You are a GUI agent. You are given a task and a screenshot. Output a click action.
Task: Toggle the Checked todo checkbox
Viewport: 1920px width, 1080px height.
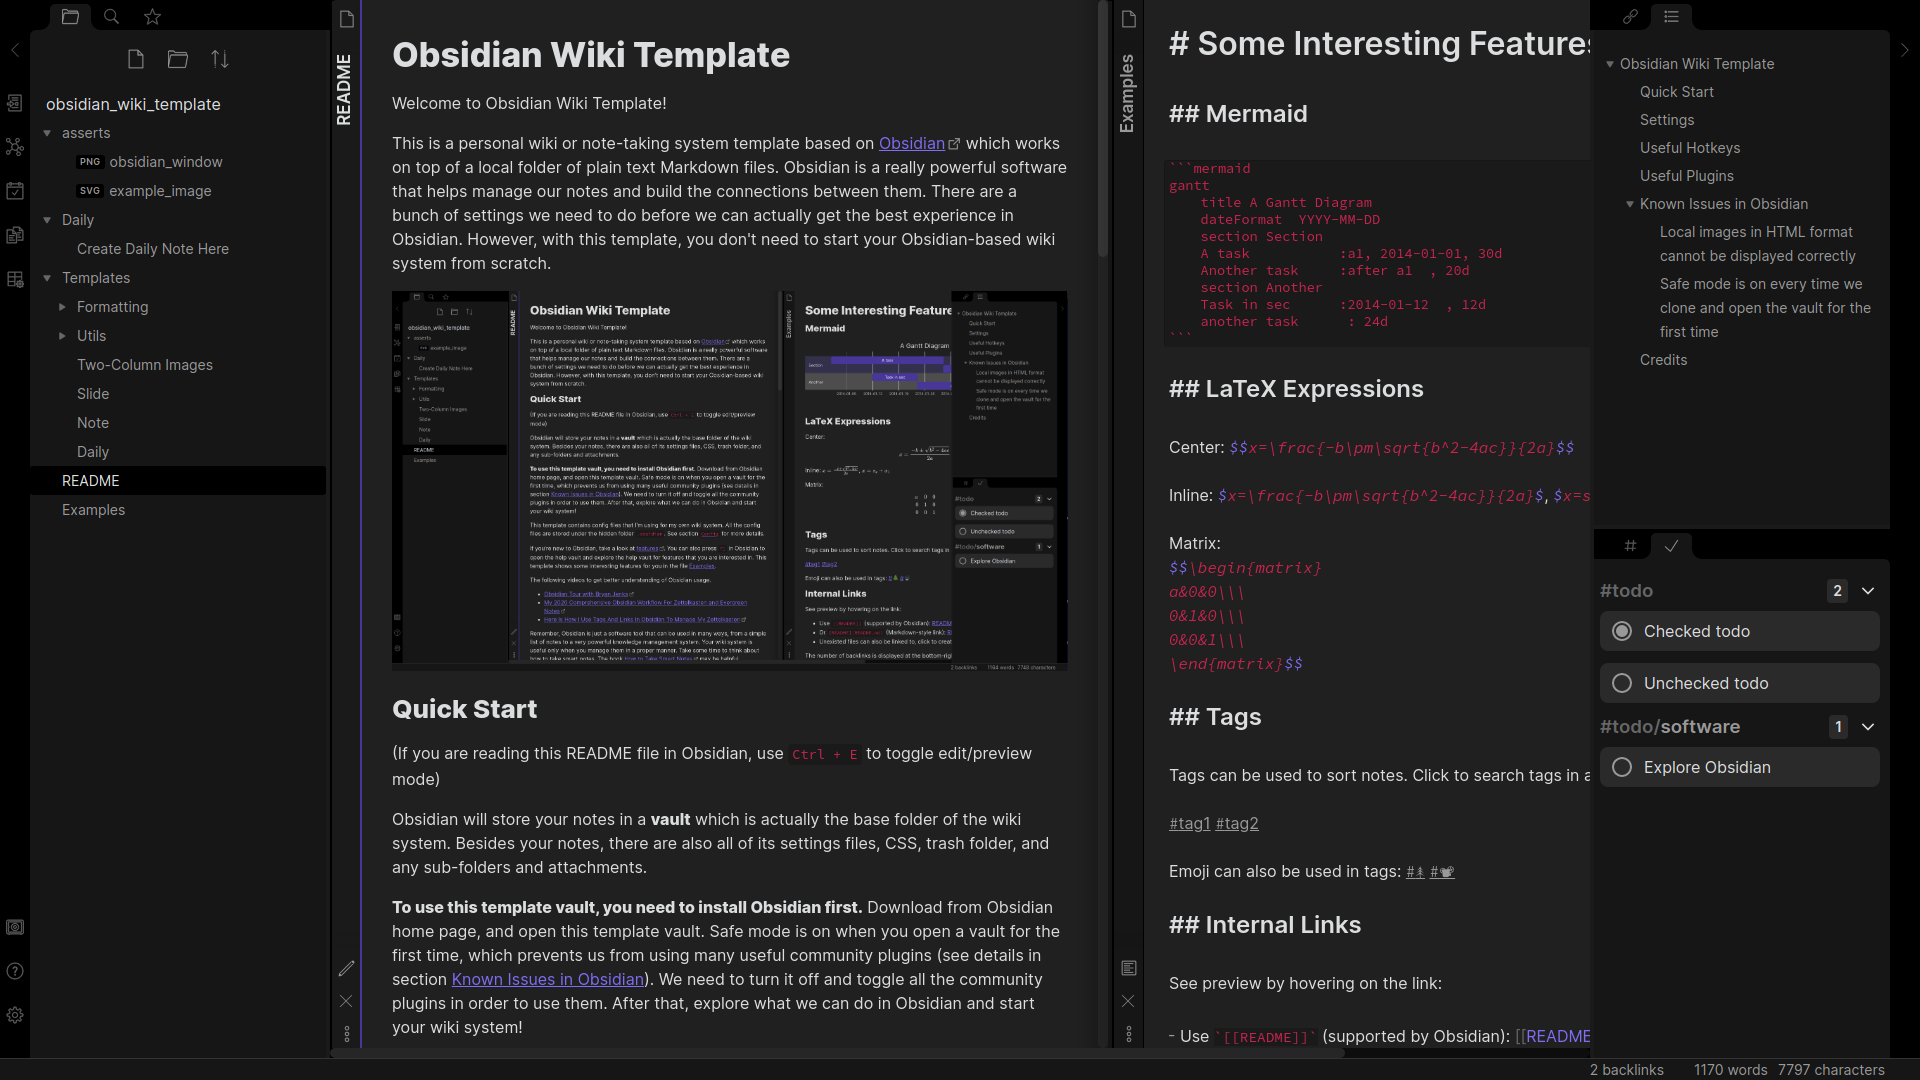click(x=1621, y=630)
